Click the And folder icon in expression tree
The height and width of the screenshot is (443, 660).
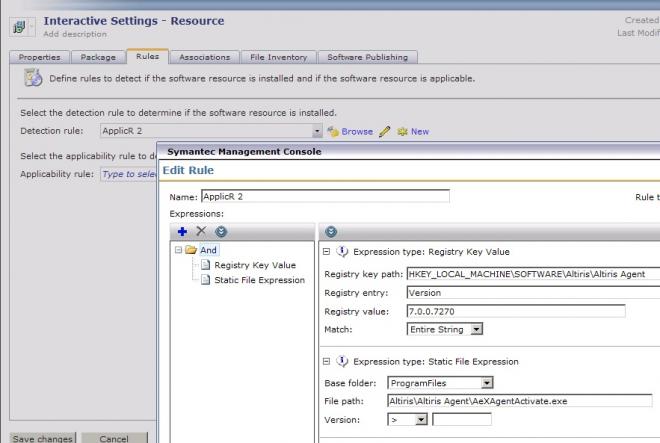click(191, 250)
